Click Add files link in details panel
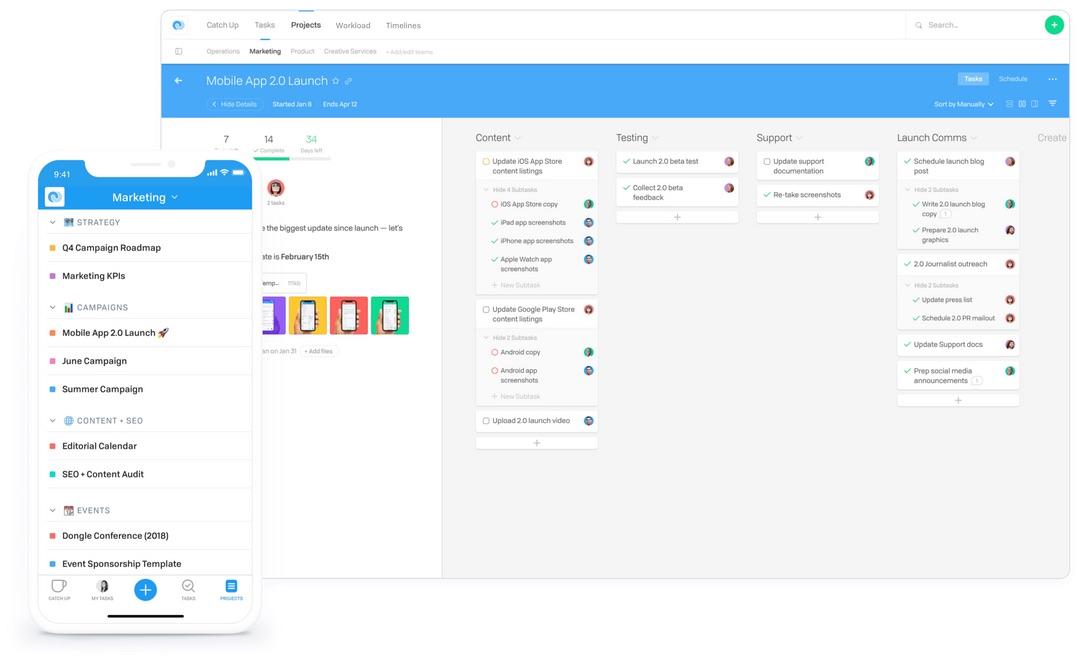 pyautogui.click(x=319, y=351)
